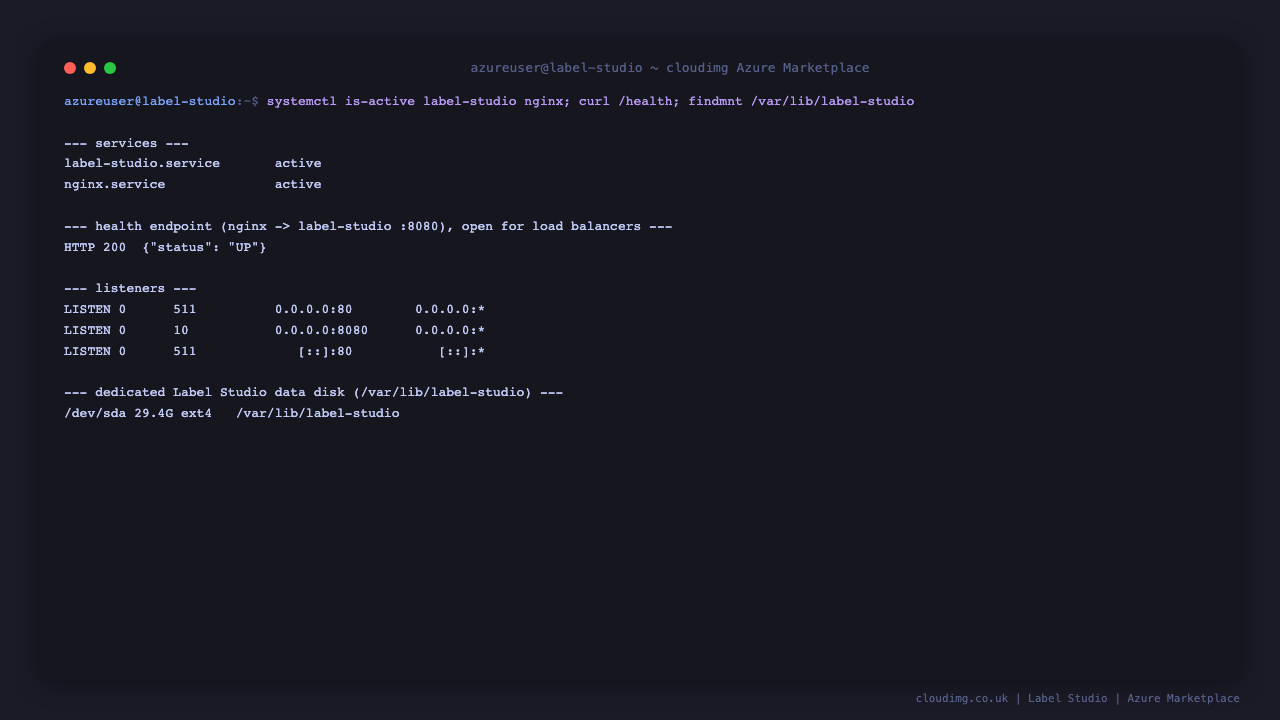Click the command 'systemctl is-active label-studio nginx;'

coord(419,102)
